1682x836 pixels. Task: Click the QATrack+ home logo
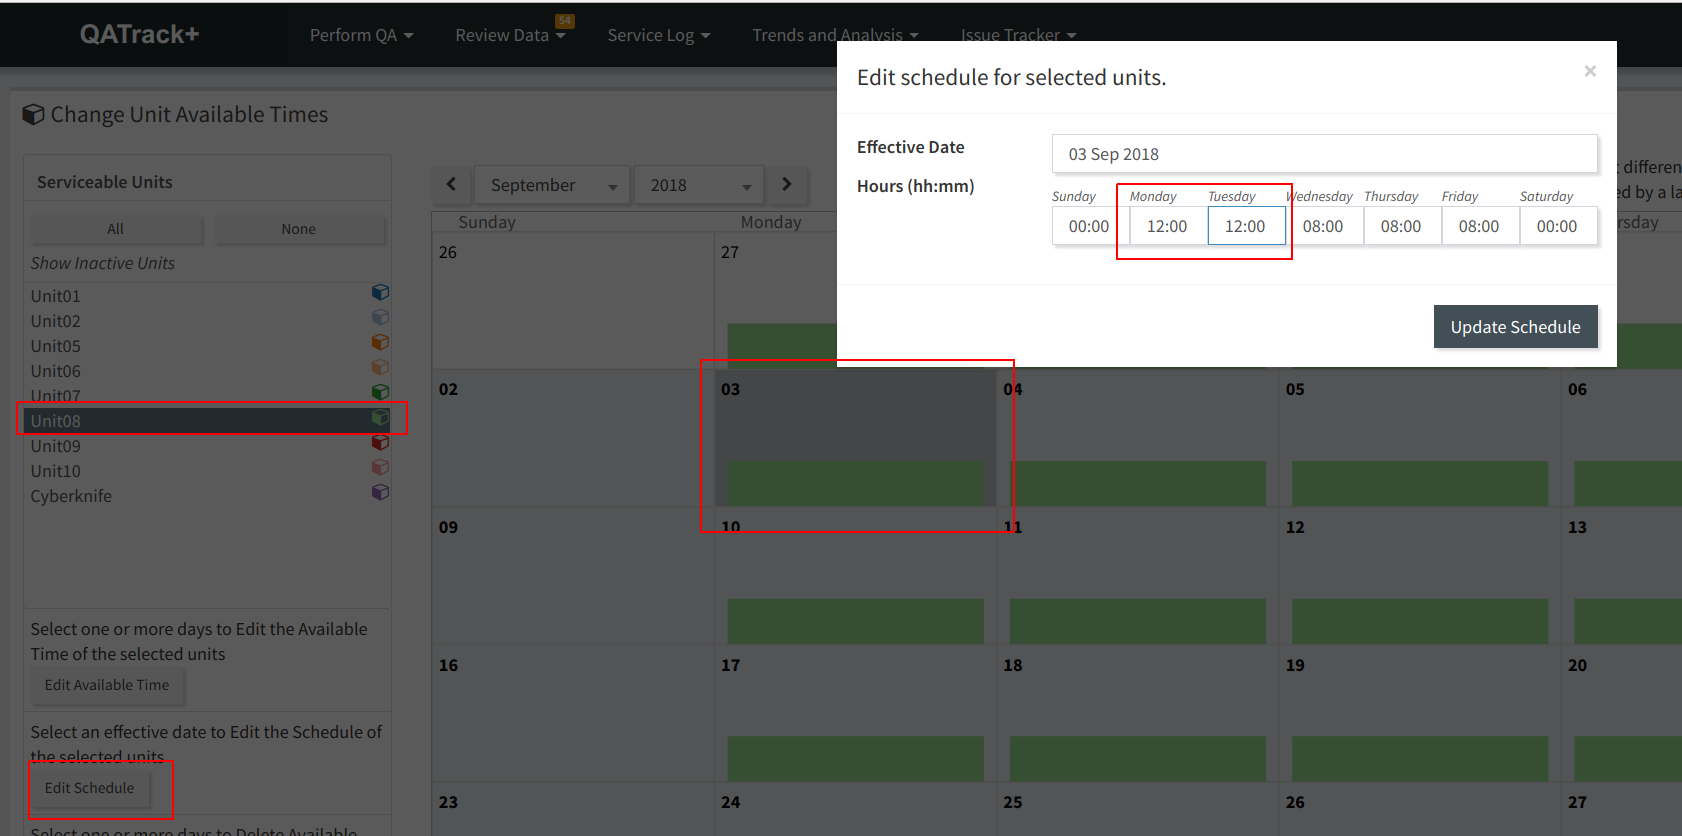140,34
